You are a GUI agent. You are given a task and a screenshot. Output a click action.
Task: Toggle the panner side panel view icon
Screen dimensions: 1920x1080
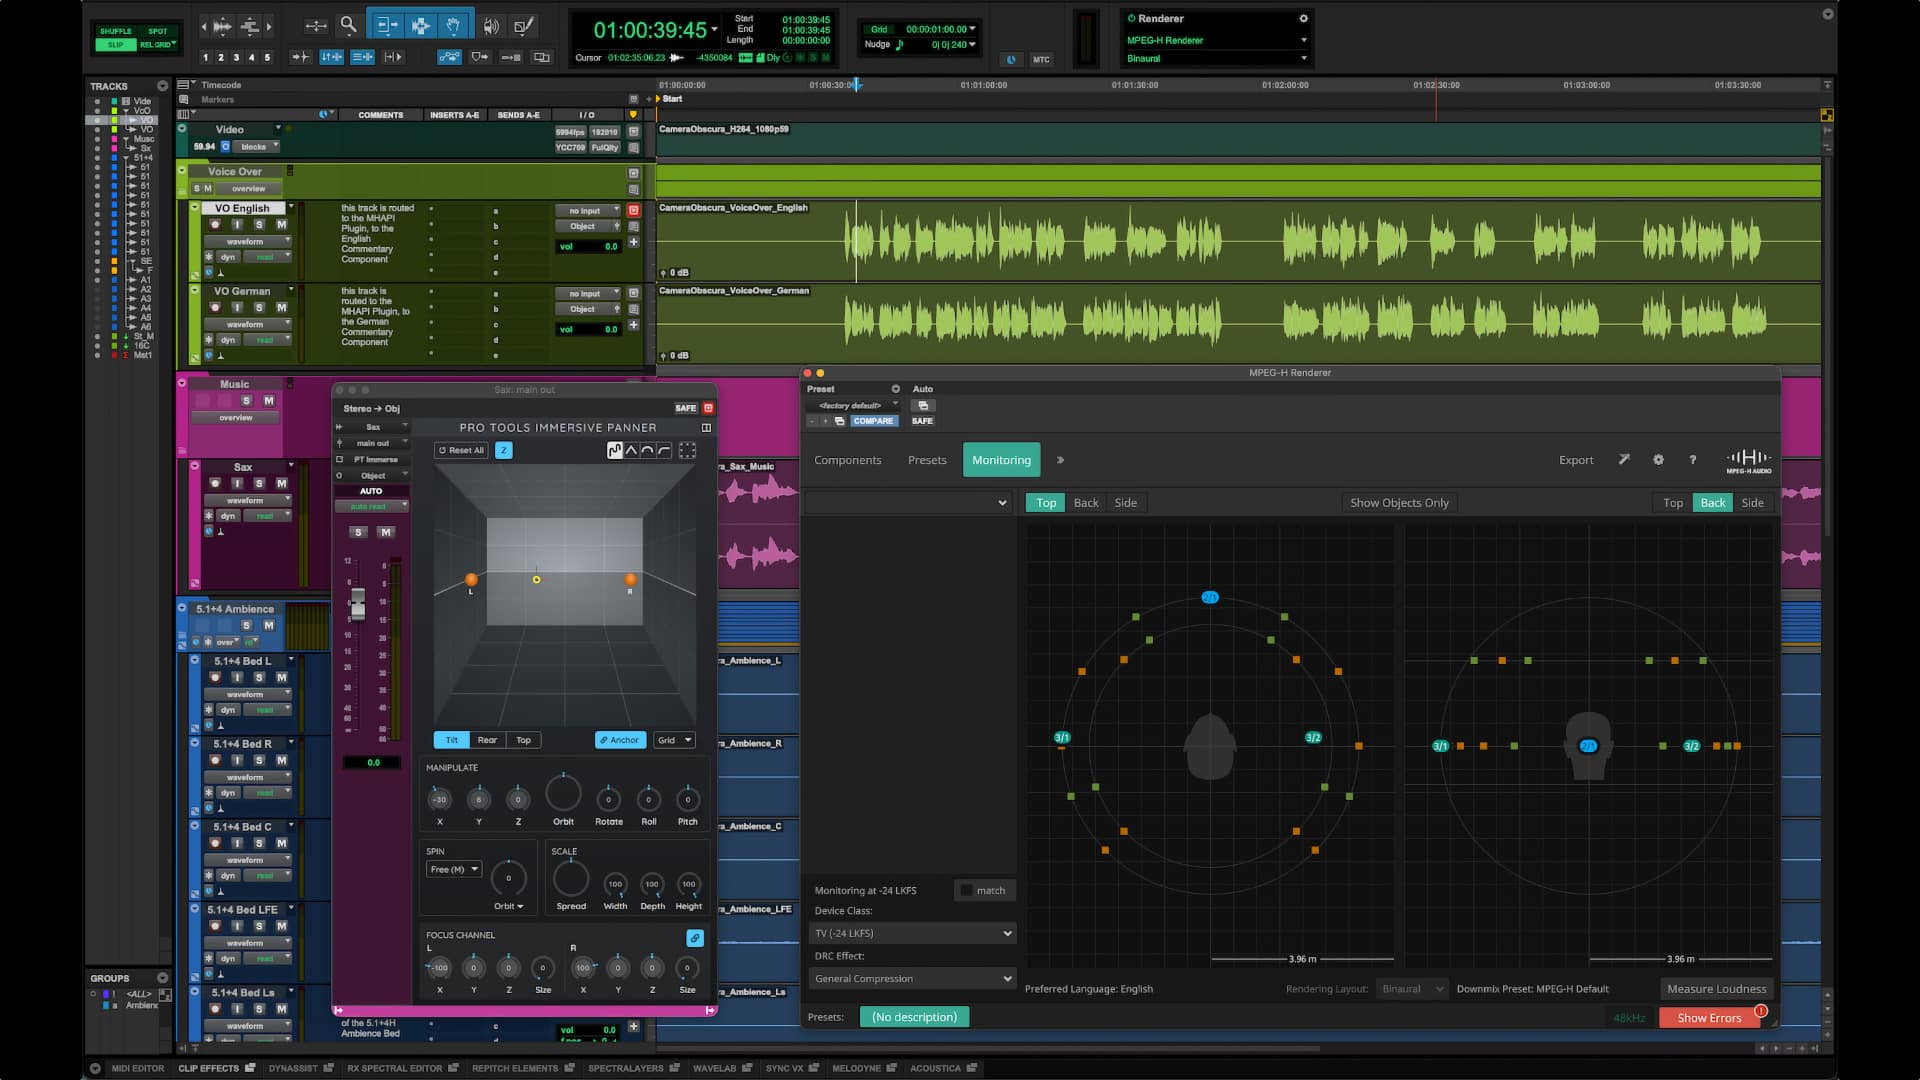(706, 427)
